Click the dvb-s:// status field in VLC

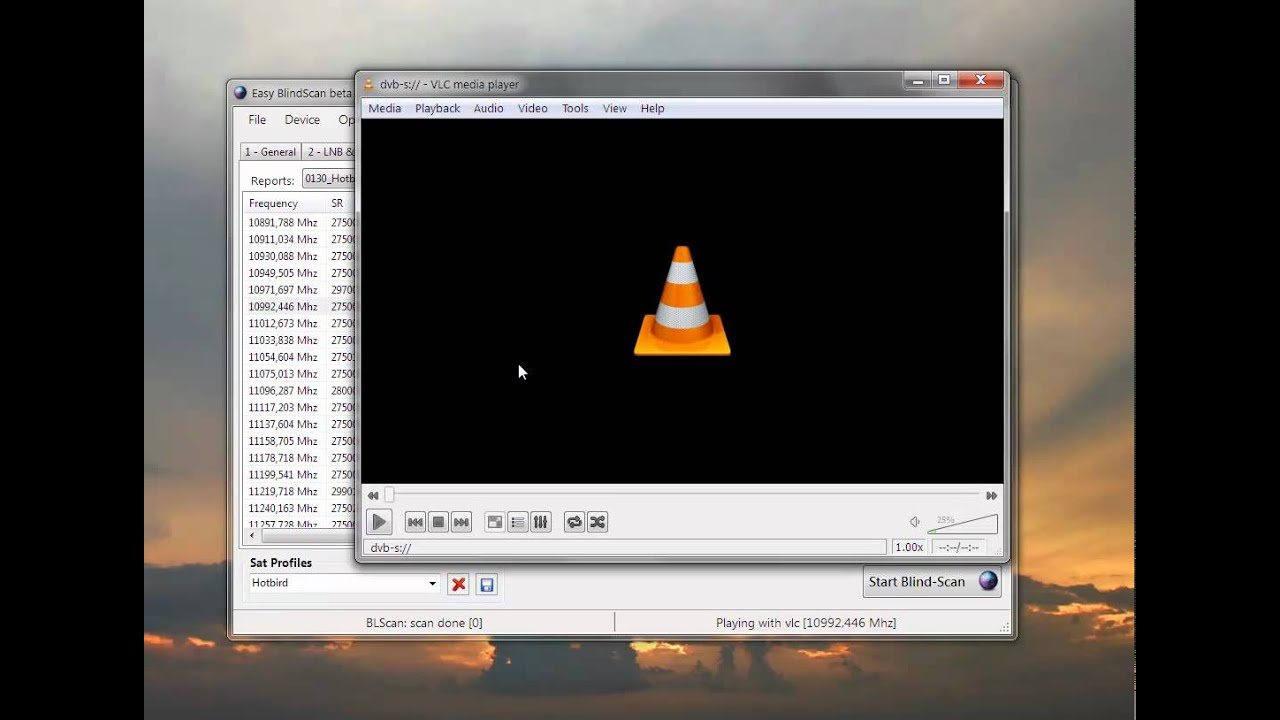625,547
